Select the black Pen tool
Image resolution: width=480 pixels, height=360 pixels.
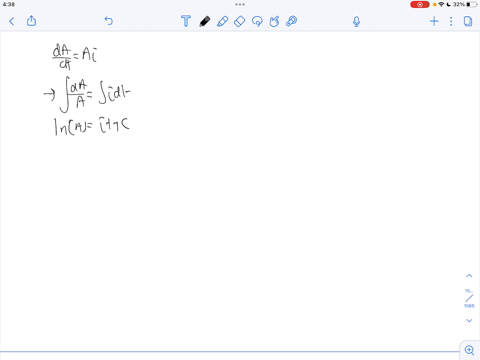point(205,21)
